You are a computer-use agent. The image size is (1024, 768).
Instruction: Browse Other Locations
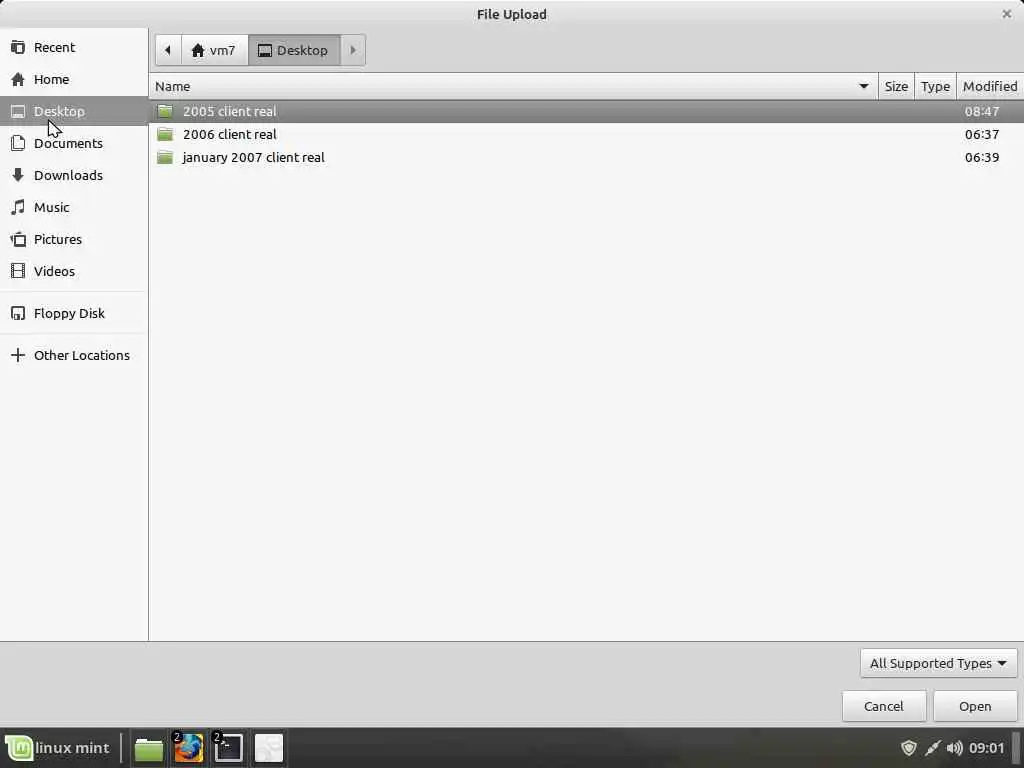(x=74, y=355)
